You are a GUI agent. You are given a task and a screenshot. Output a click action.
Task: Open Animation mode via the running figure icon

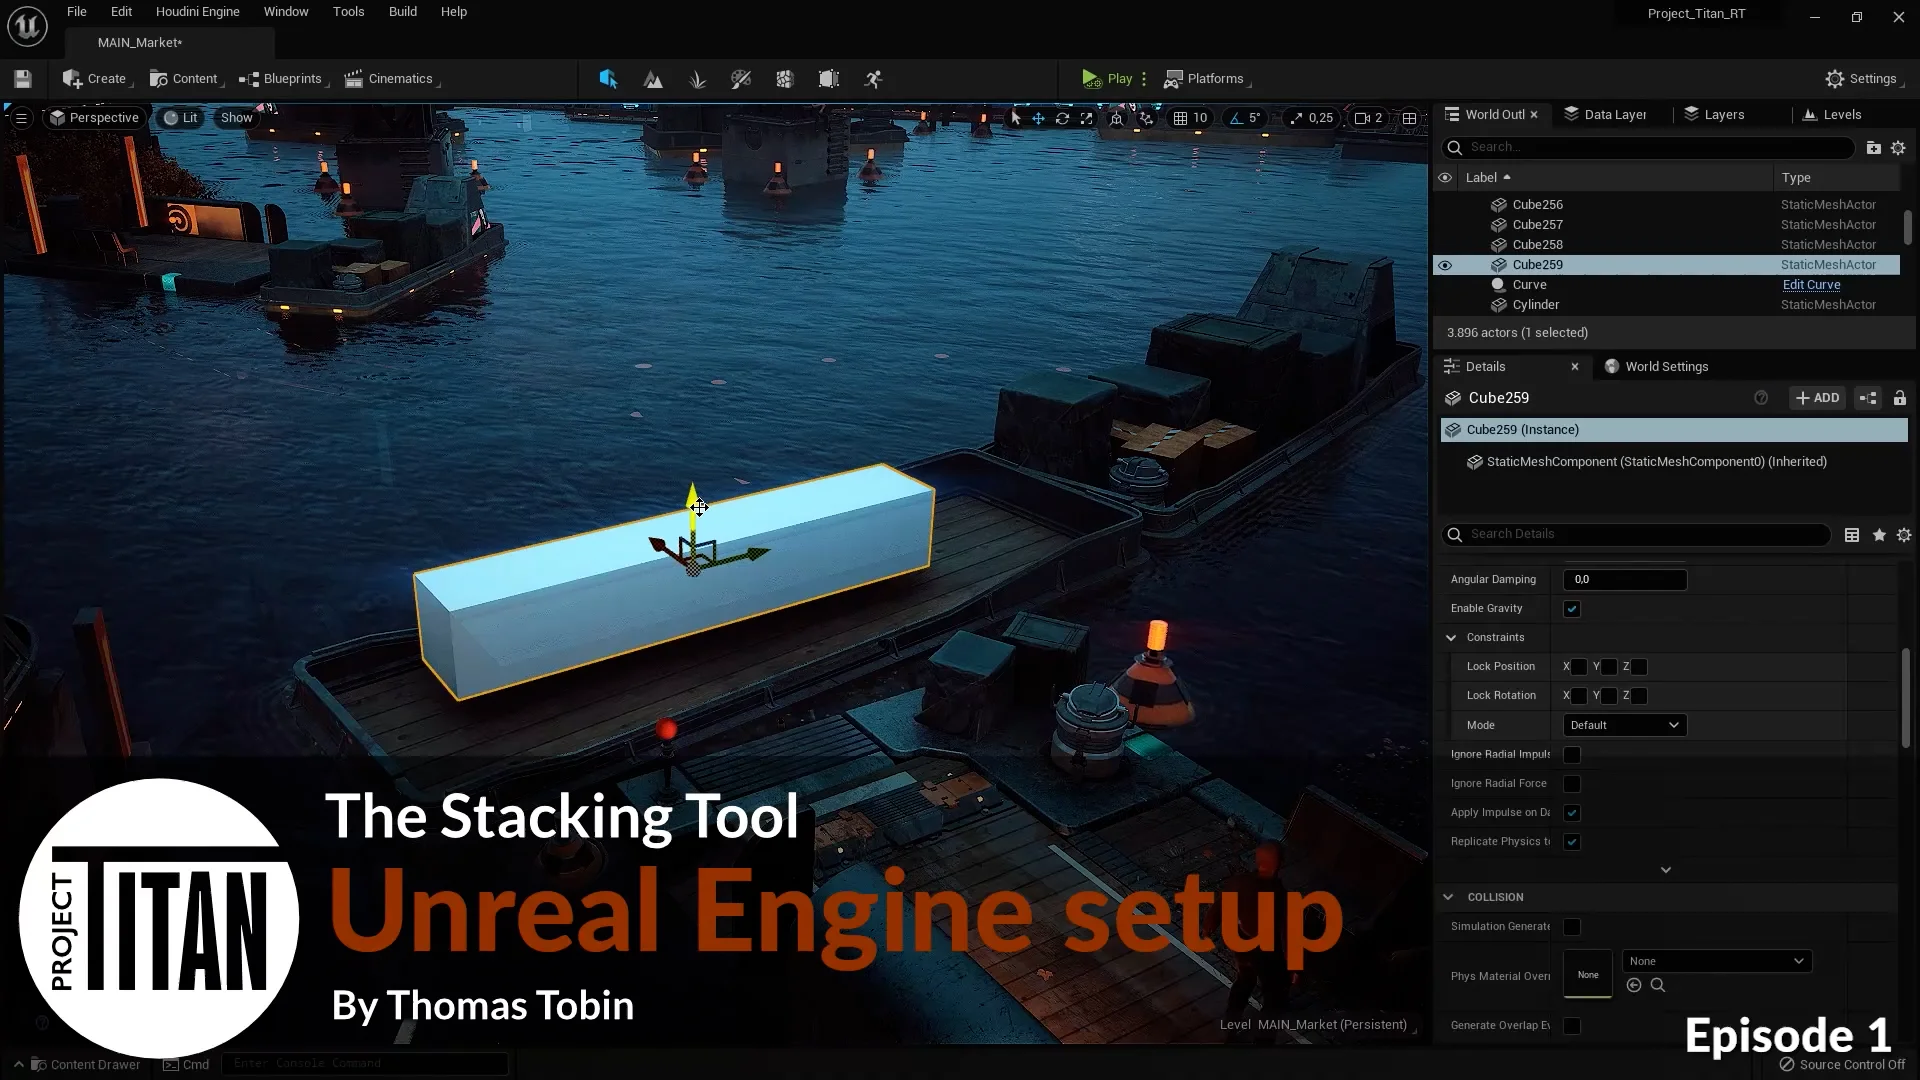(x=872, y=79)
